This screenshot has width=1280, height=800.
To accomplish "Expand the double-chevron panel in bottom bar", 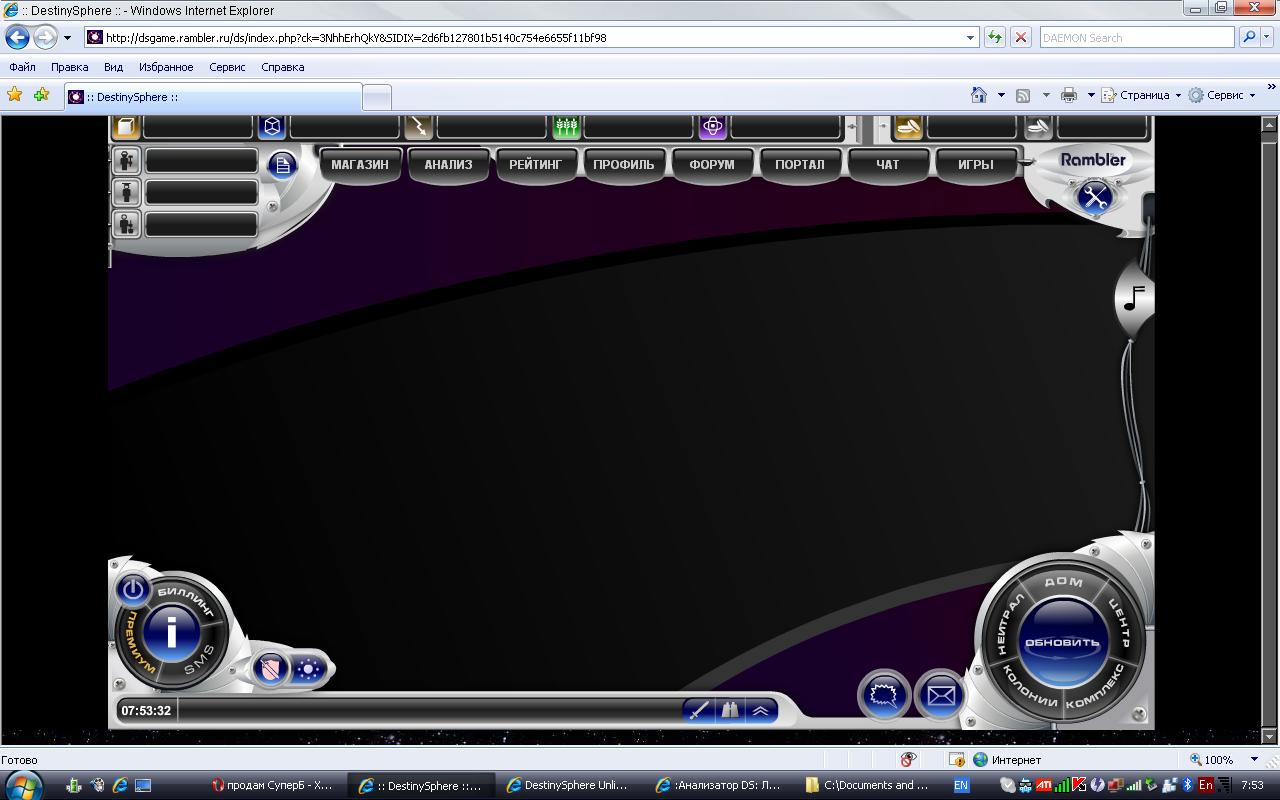I will [x=761, y=710].
